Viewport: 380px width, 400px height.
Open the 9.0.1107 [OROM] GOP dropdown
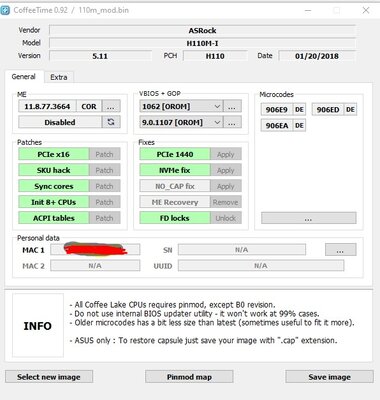point(181,122)
